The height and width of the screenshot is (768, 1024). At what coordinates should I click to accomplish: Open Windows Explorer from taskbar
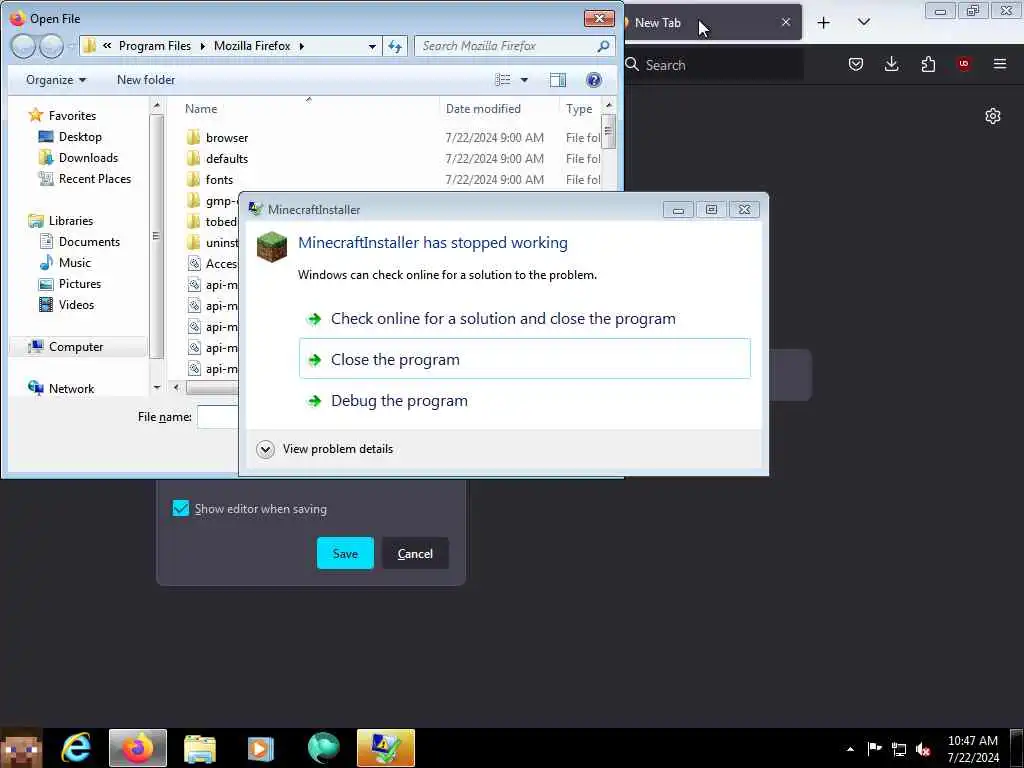pos(200,748)
